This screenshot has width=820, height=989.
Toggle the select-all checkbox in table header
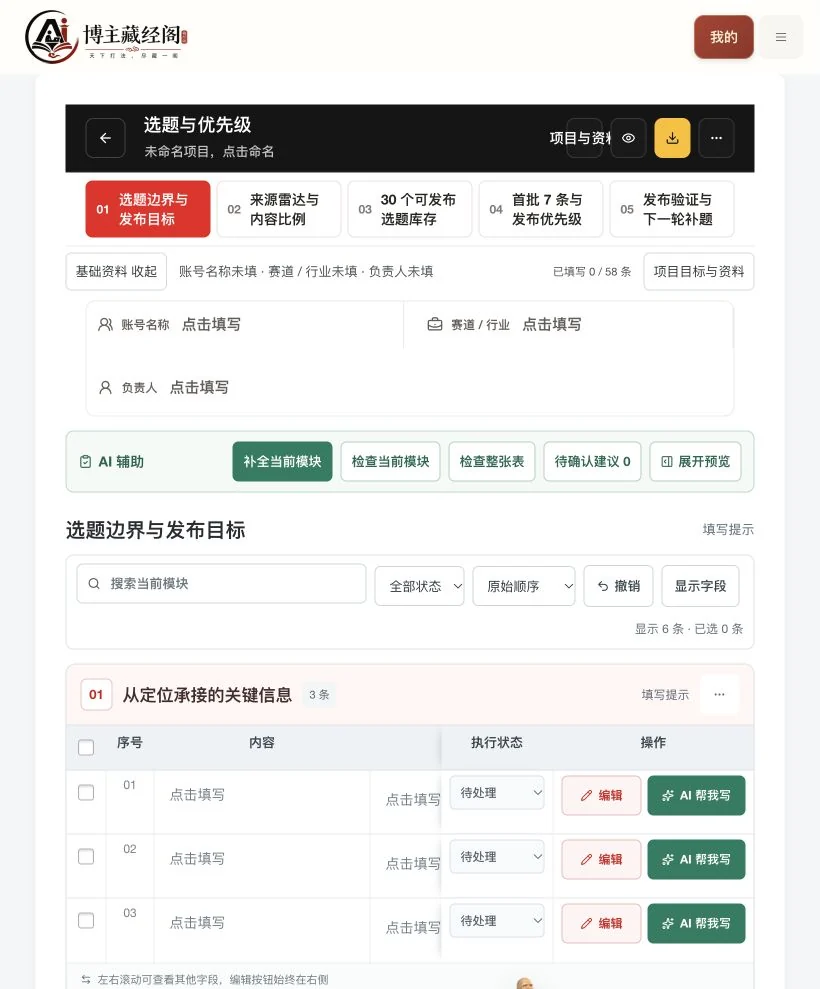coord(86,747)
